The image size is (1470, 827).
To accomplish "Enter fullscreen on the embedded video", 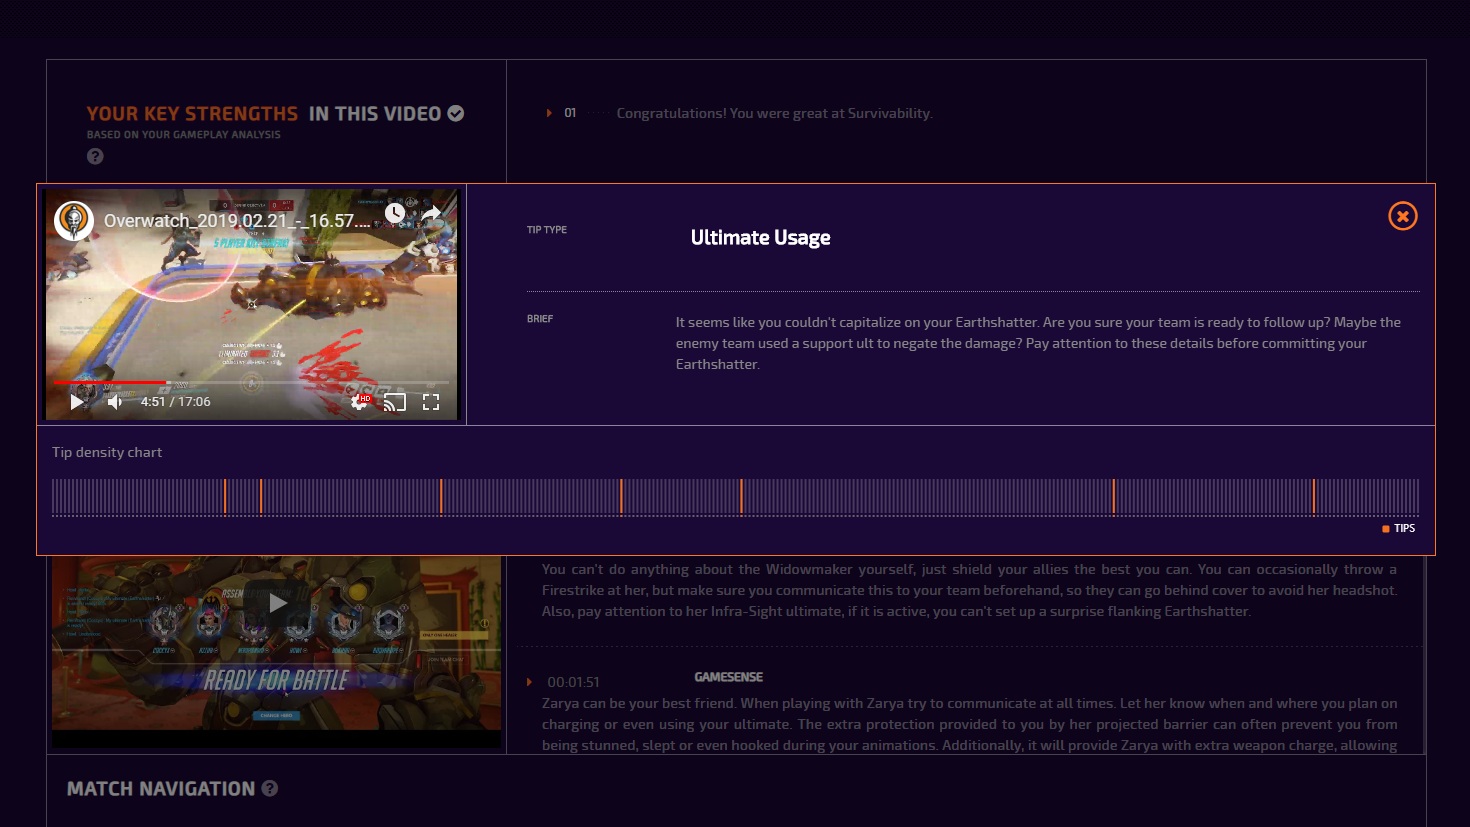I will (431, 402).
